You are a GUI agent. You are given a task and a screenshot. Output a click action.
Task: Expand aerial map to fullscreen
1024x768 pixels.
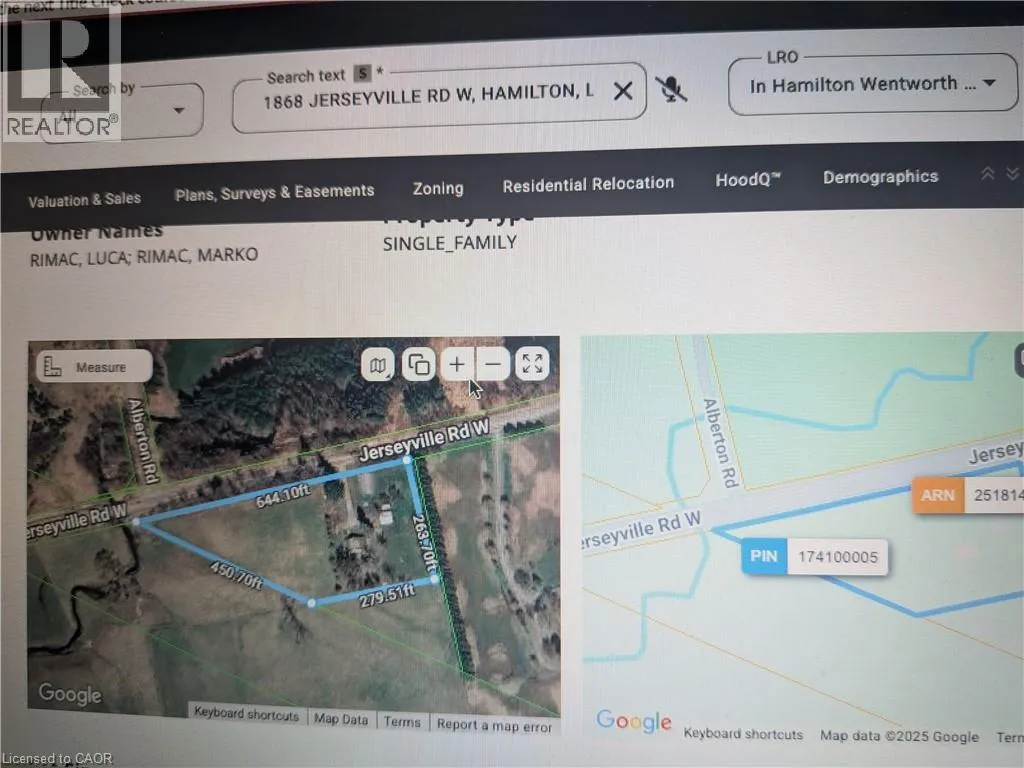point(532,363)
